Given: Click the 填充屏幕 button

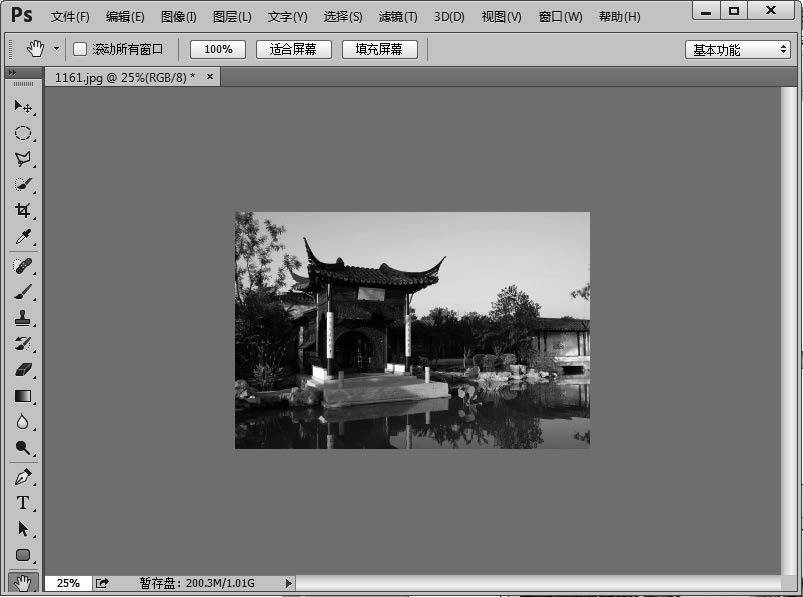Looking at the screenshot, I should pyautogui.click(x=380, y=48).
